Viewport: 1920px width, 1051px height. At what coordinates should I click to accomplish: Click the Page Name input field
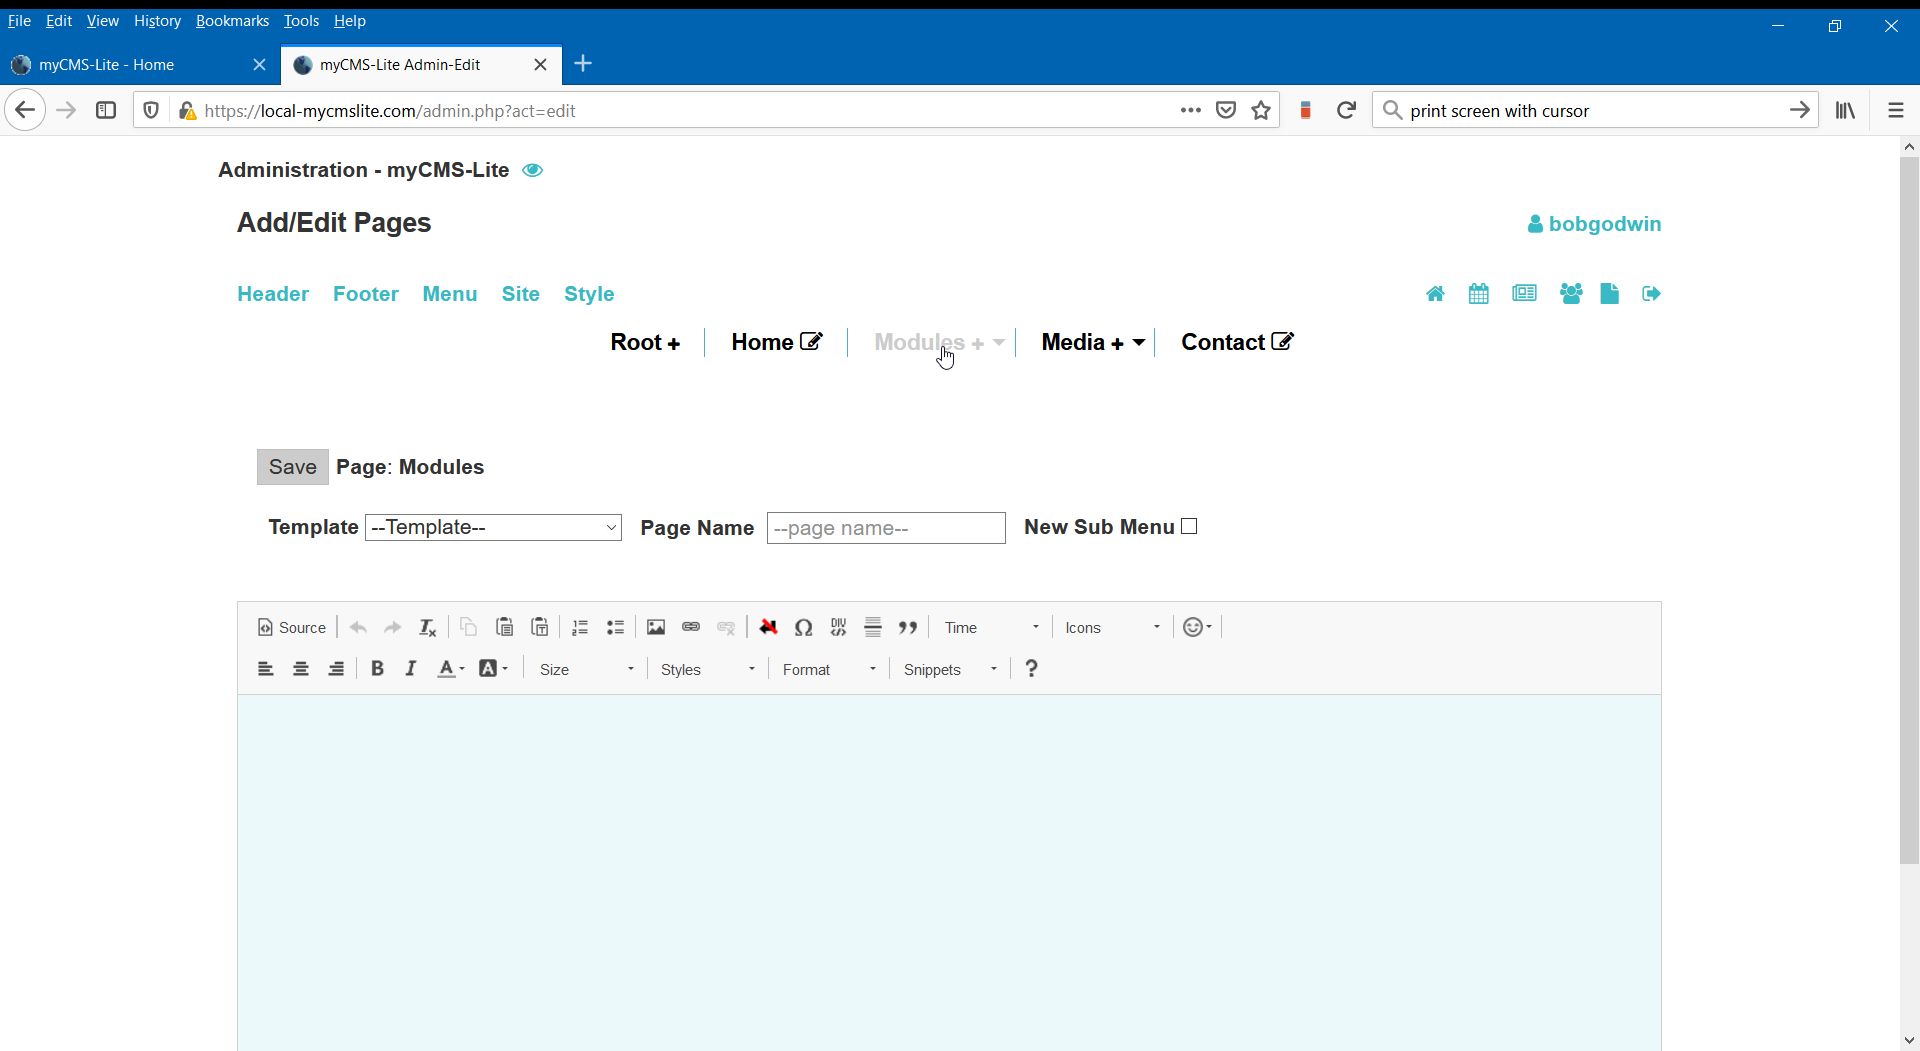click(886, 529)
